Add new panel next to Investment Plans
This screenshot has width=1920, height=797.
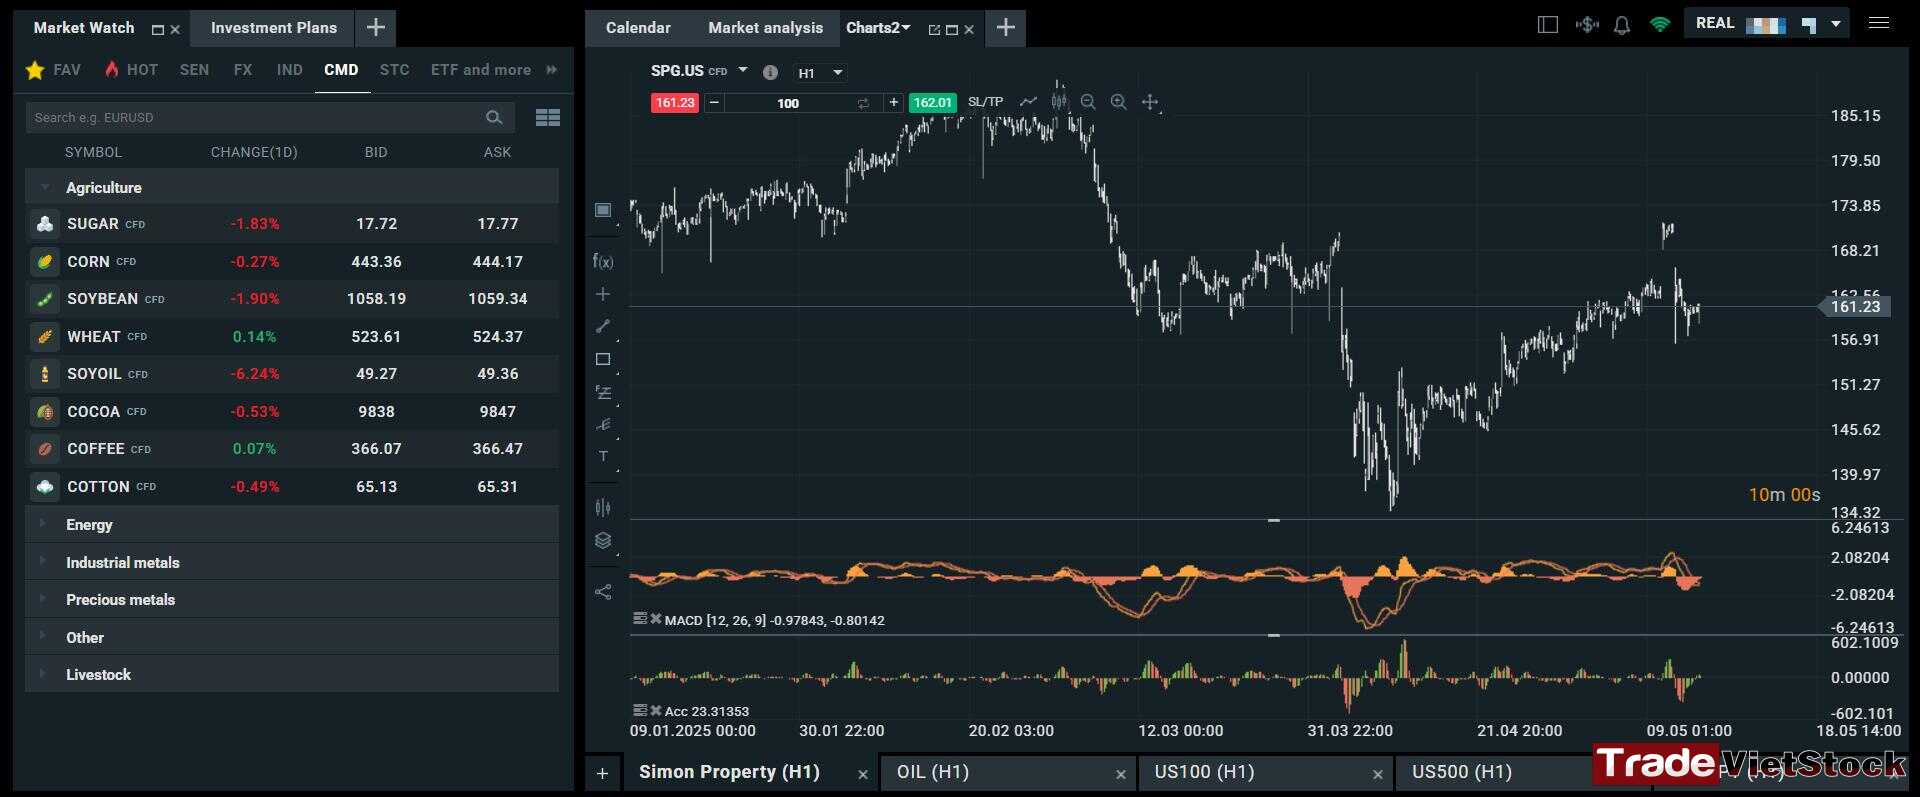376,28
